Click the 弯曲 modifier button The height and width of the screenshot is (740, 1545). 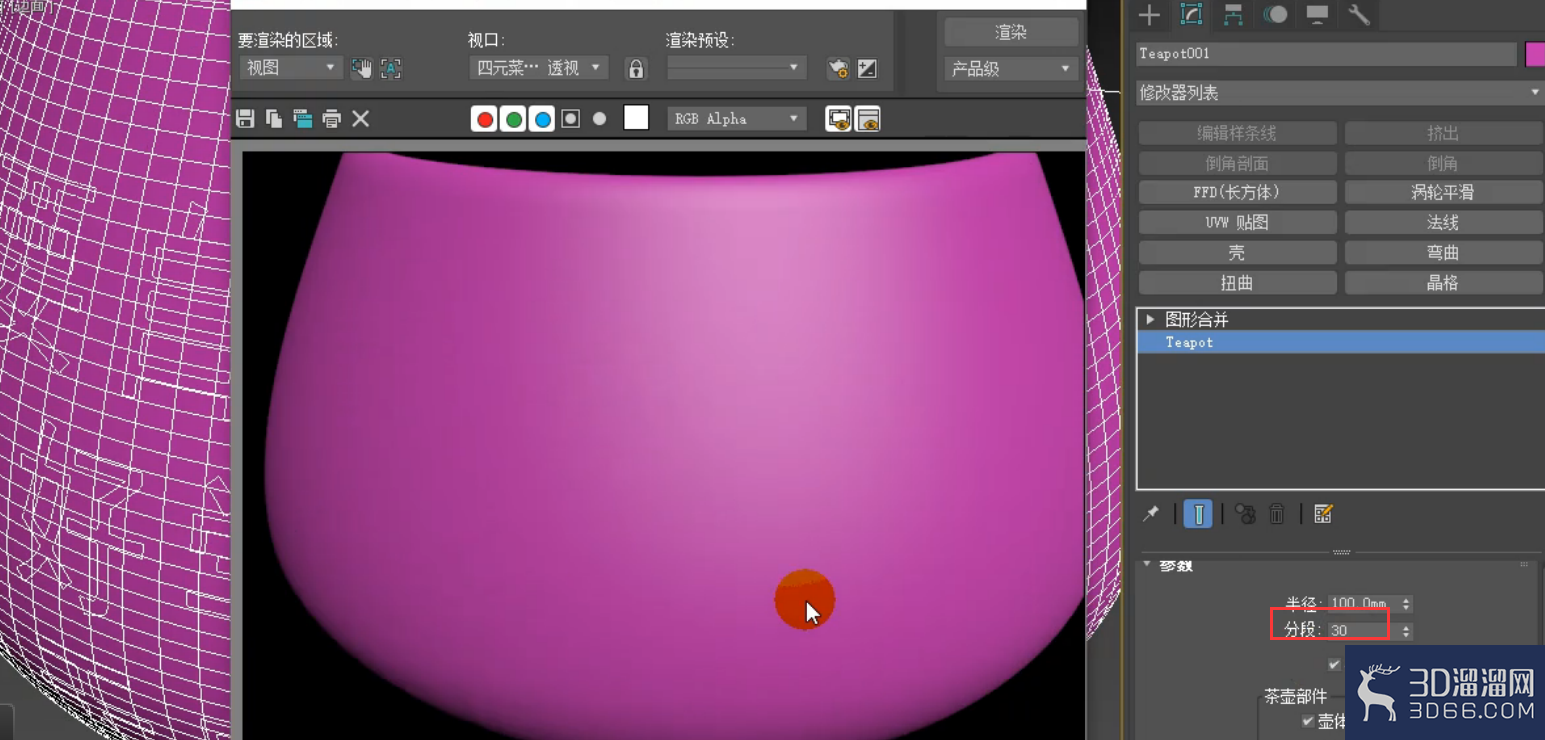click(1444, 253)
